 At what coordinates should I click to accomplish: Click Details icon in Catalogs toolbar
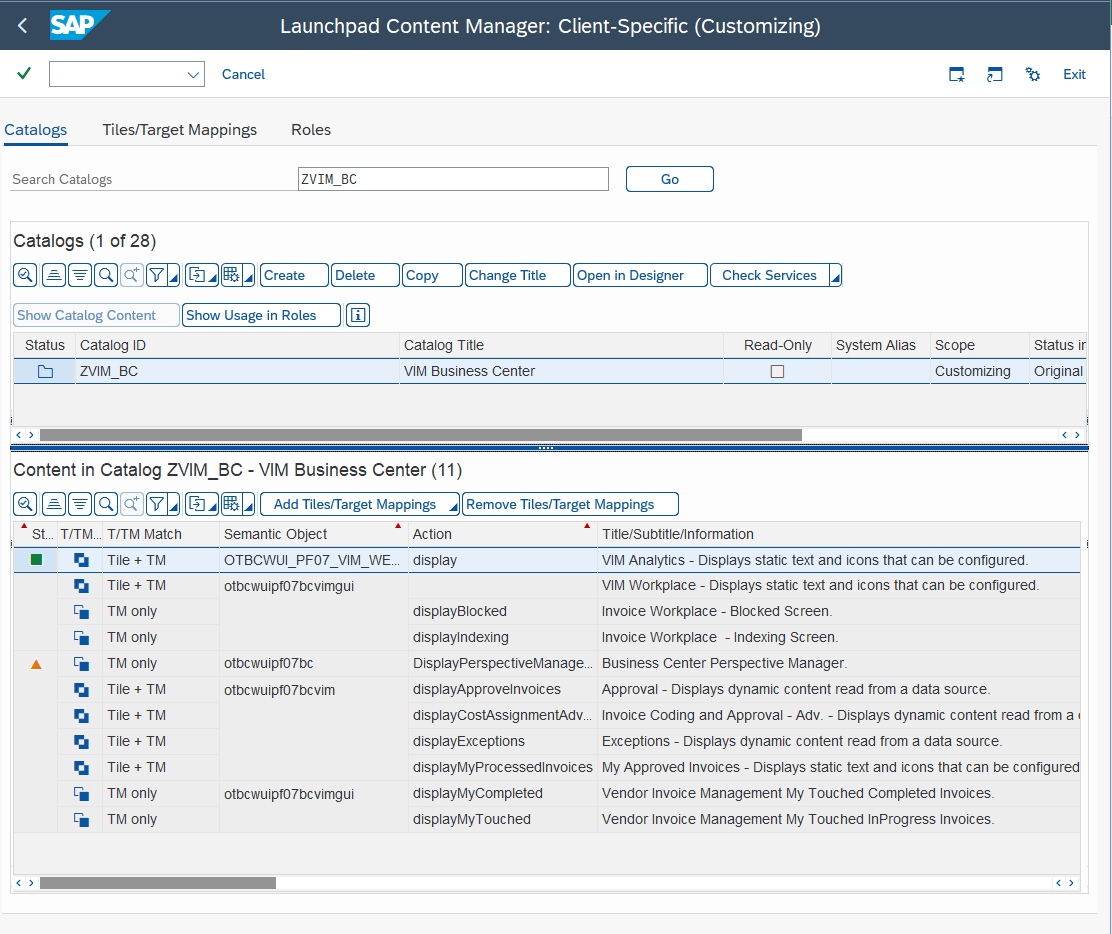click(x=26, y=275)
